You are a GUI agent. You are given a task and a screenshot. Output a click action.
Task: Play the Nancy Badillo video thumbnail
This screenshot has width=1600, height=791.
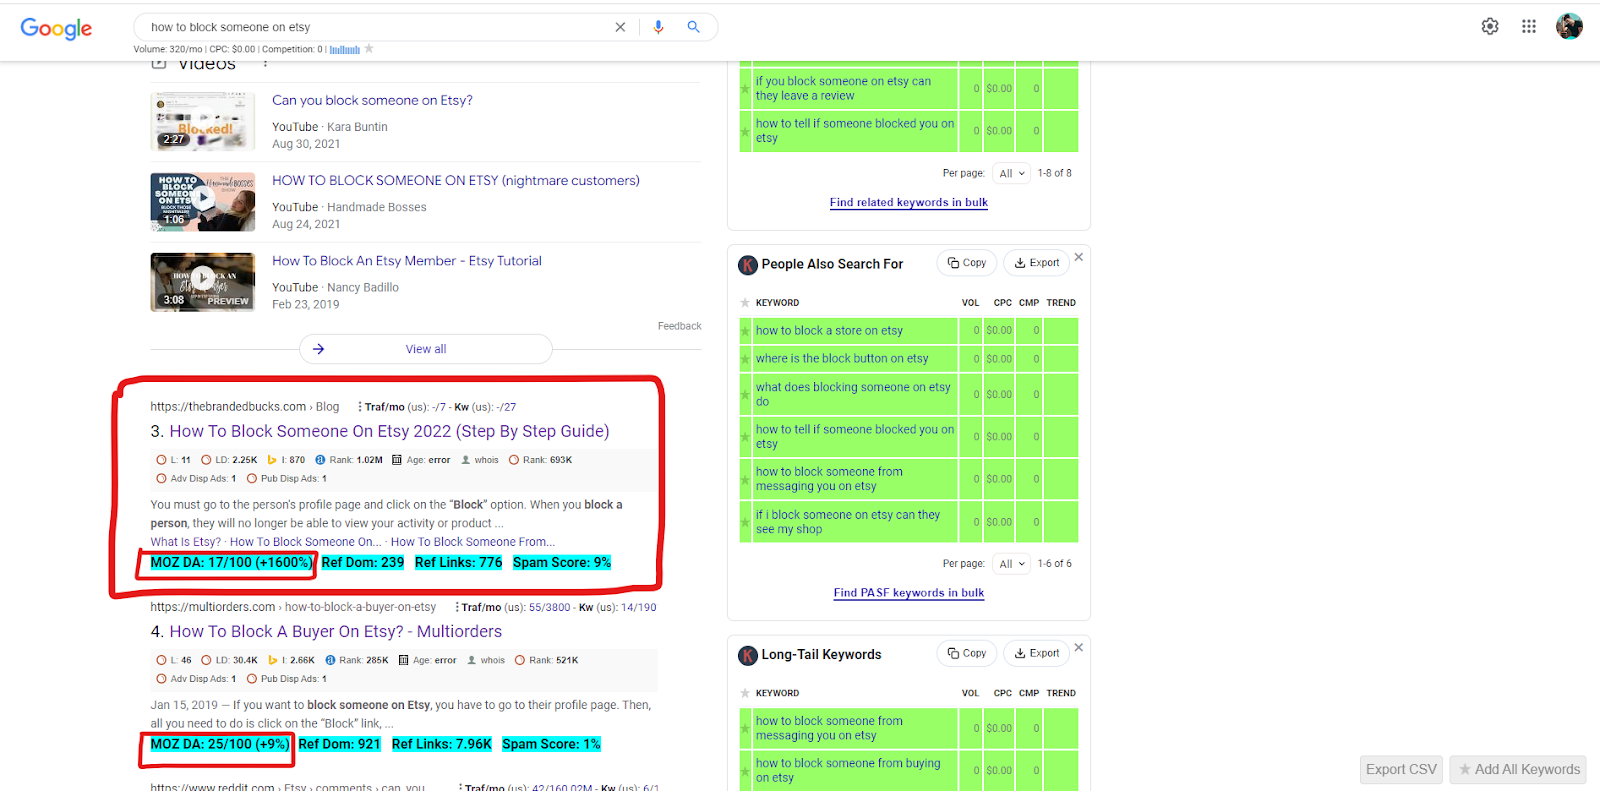pyautogui.click(x=203, y=282)
